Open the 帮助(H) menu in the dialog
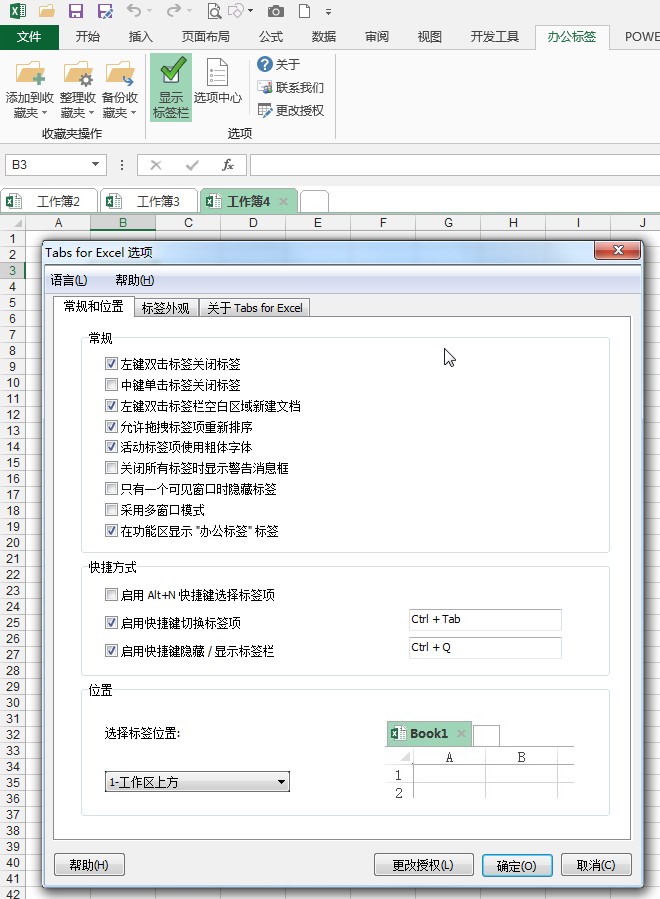 click(135, 280)
